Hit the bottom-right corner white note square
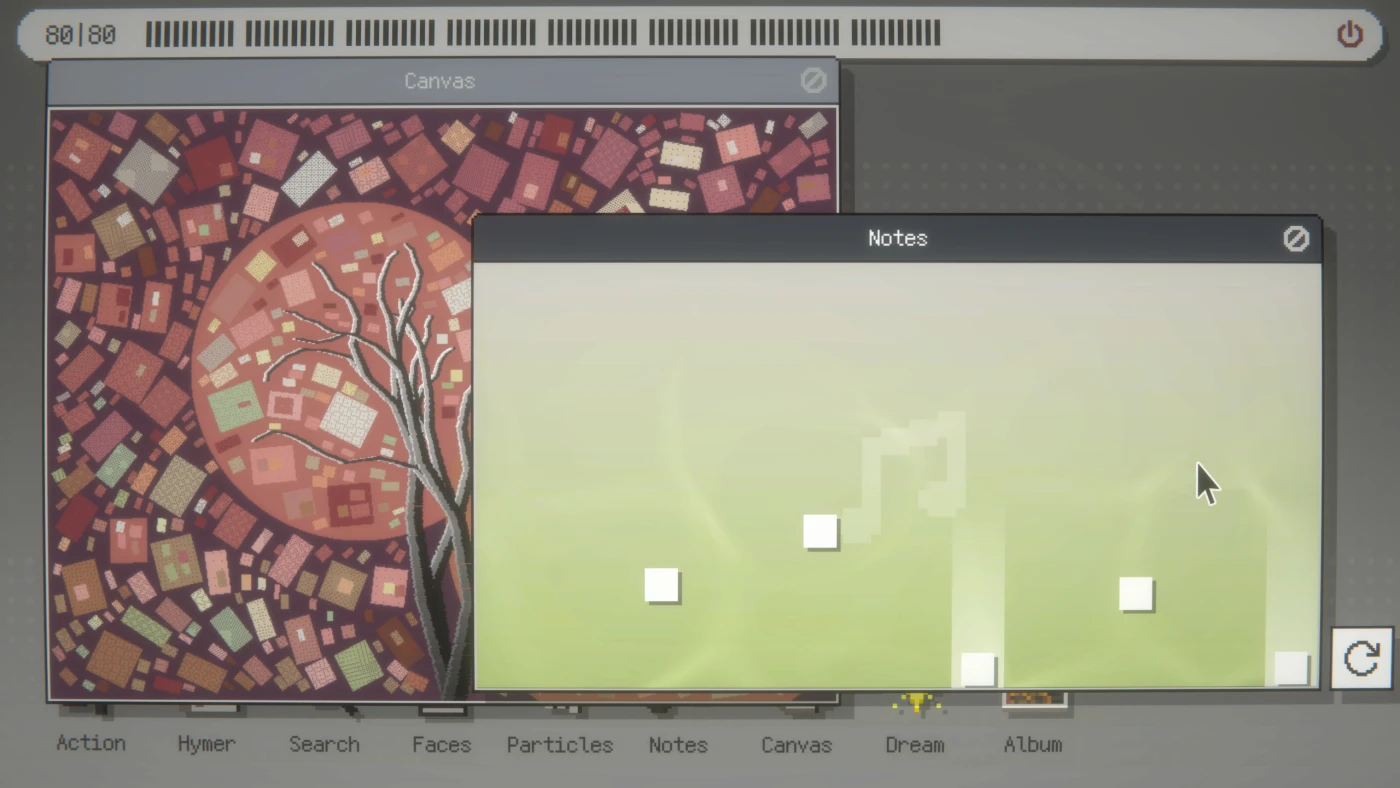 coord(1290,668)
